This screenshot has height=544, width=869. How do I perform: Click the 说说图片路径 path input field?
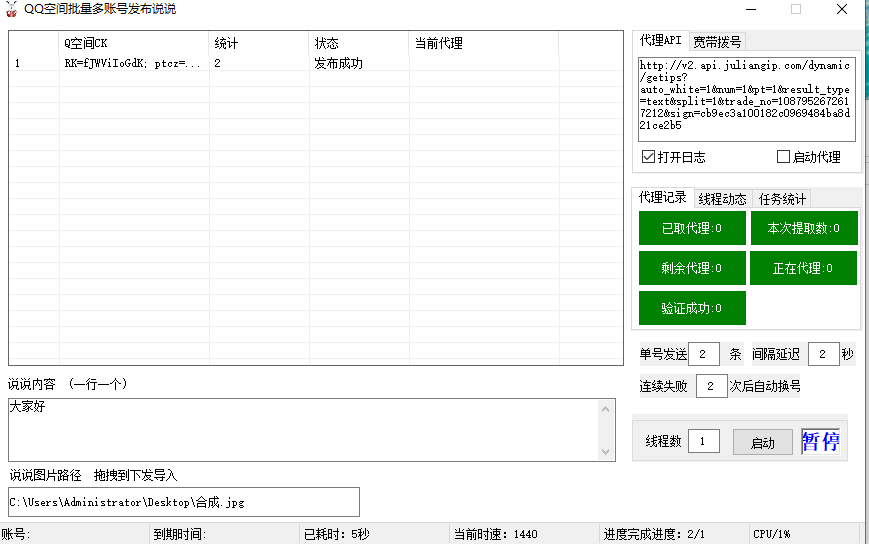[184, 502]
